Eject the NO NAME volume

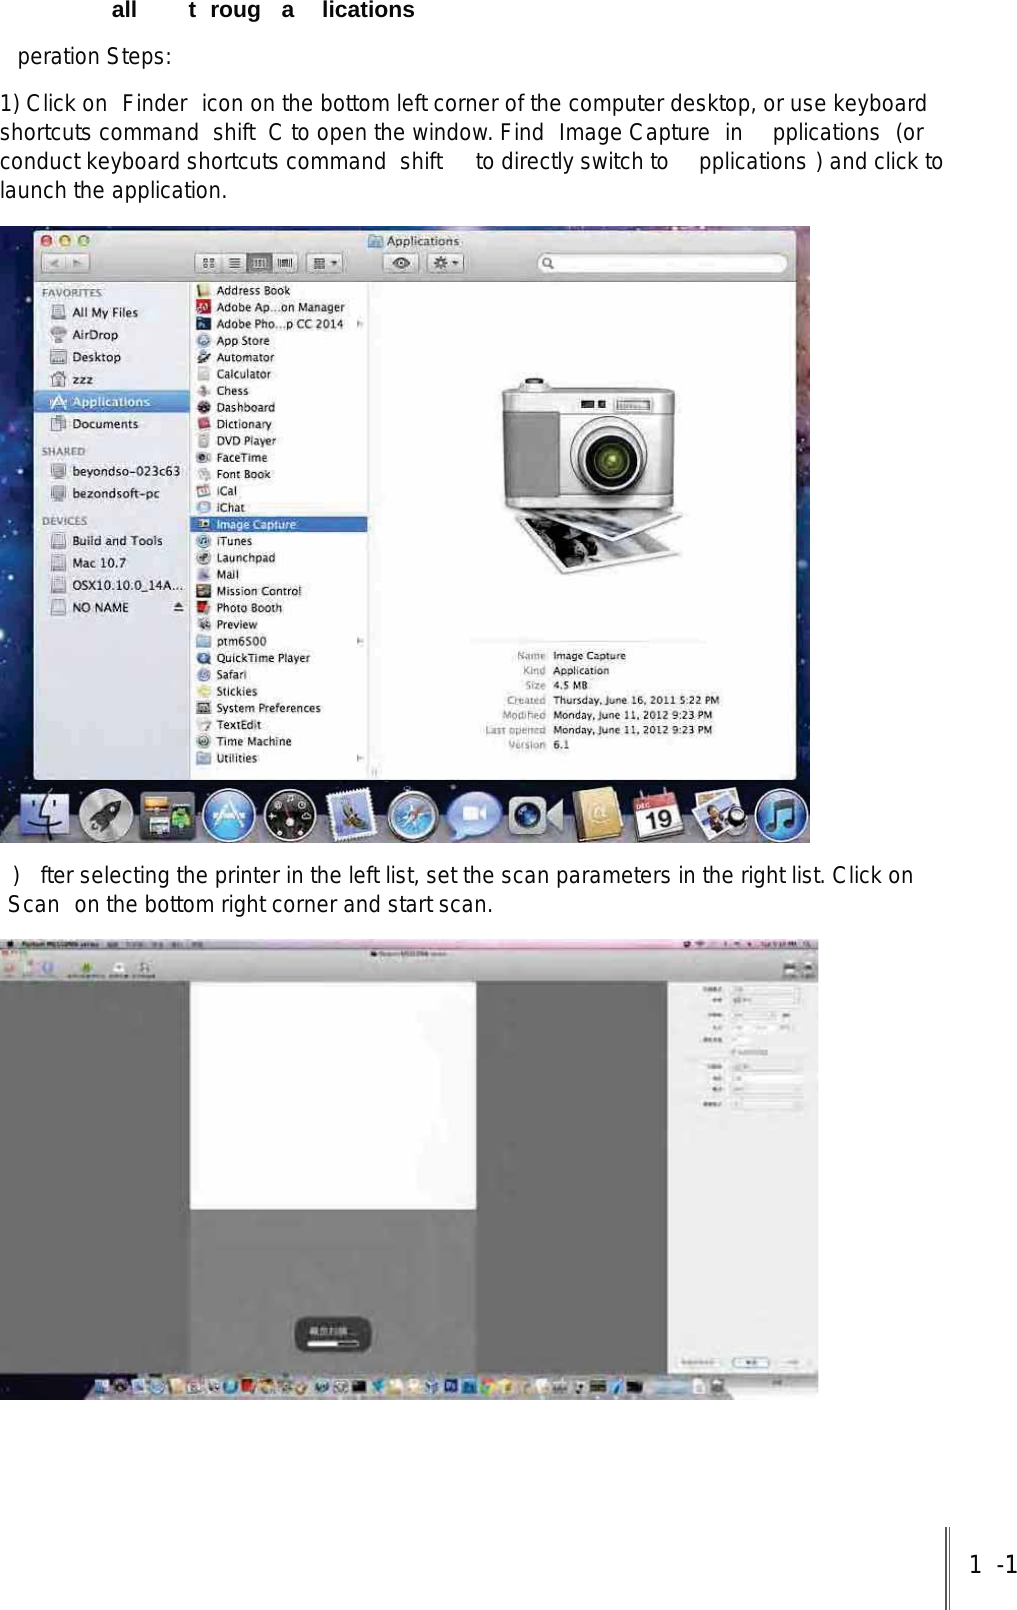pos(179,607)
